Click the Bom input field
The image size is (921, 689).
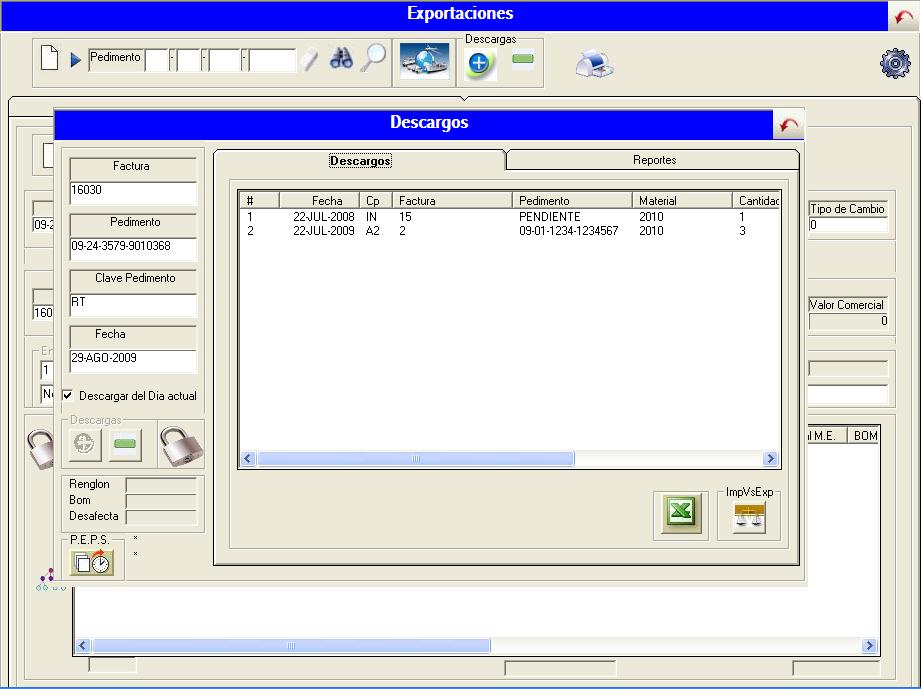(162, 500)
